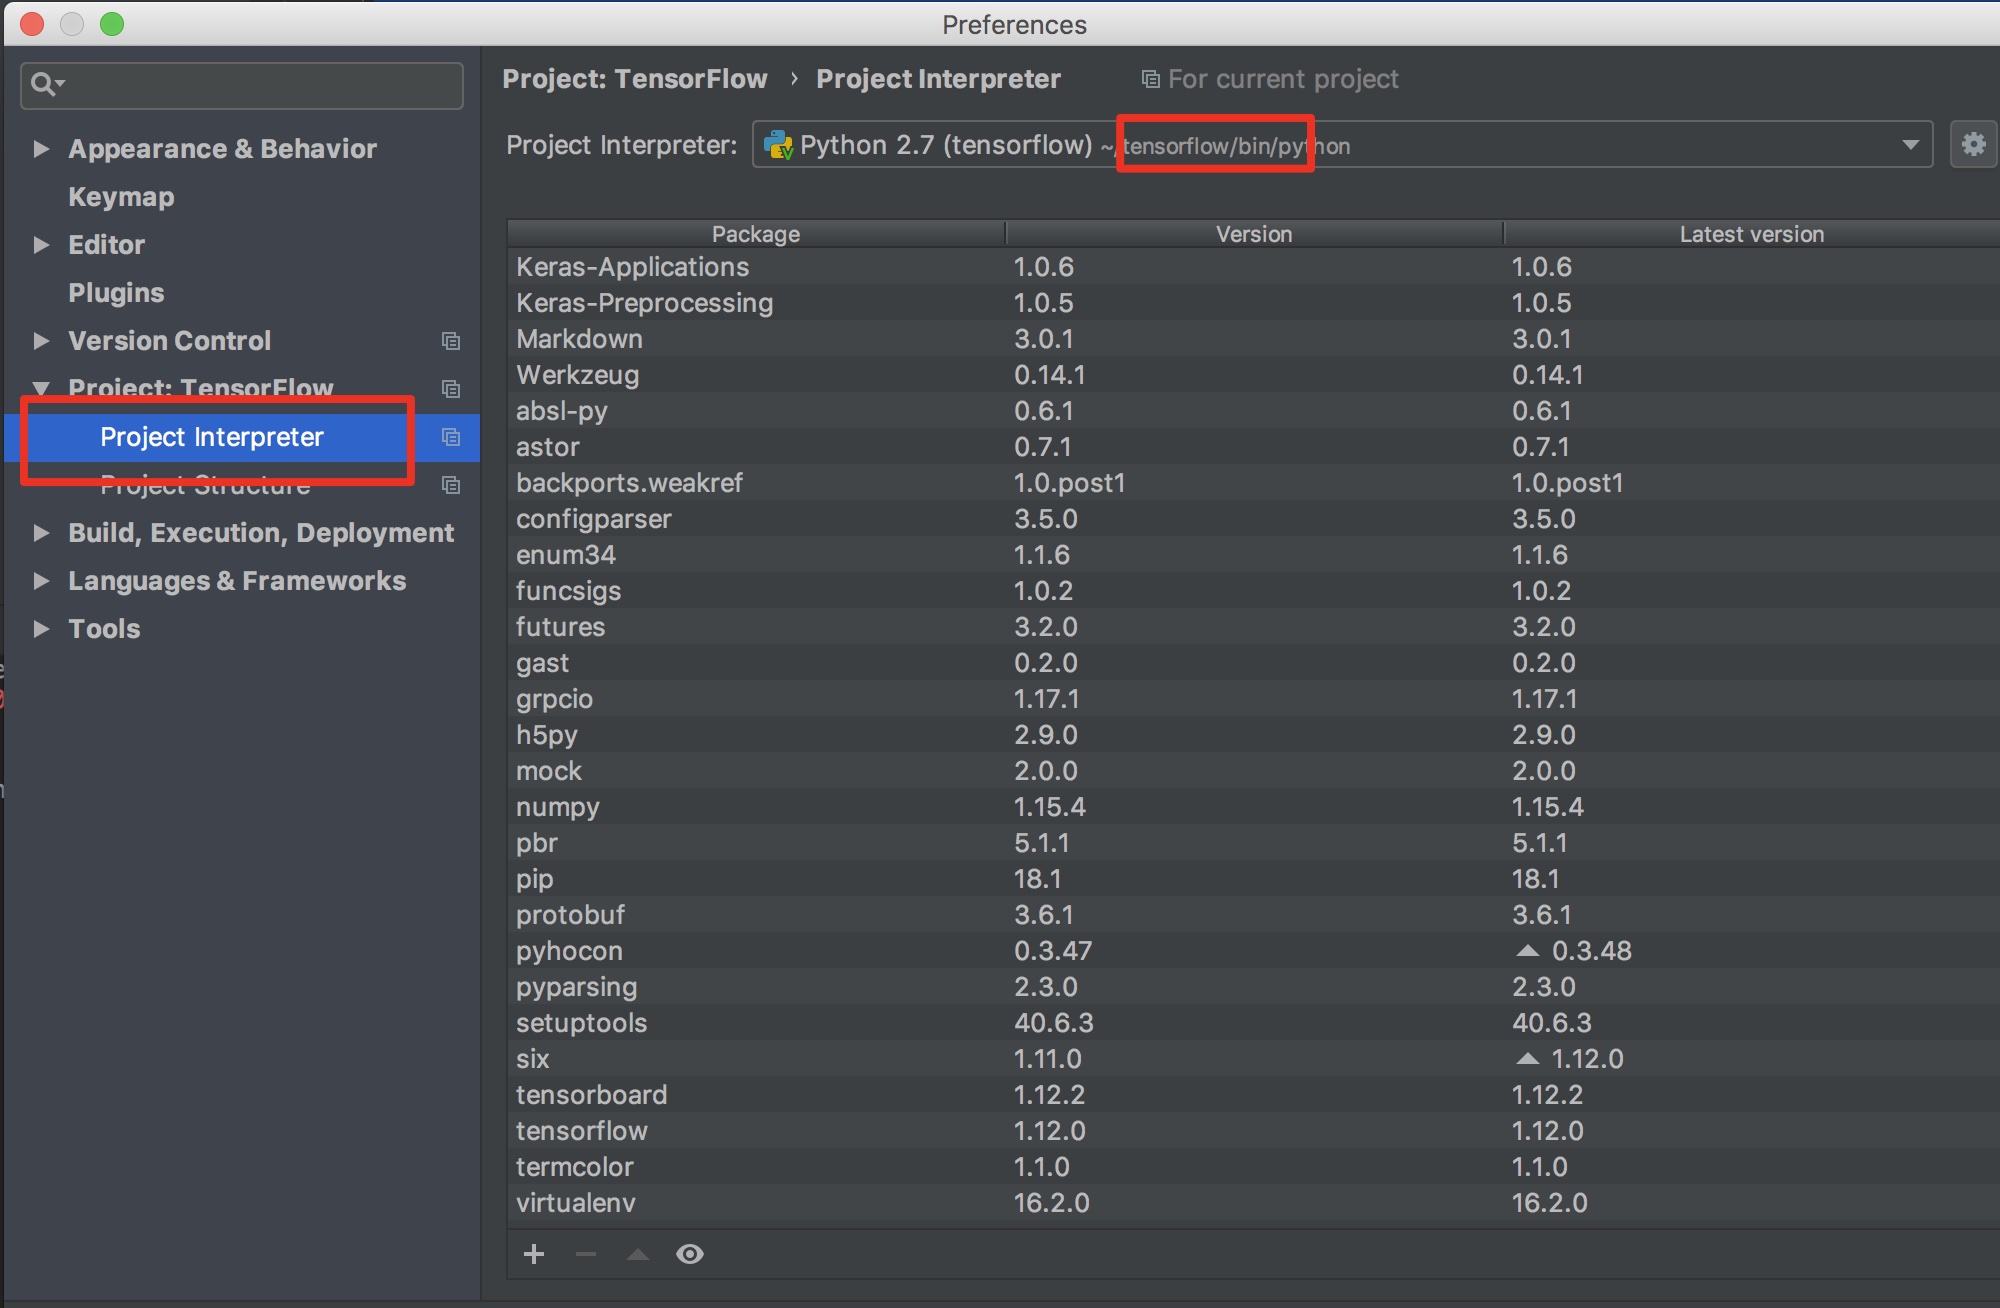This screenshot has width=2000, height=1308.
Task: Sort by Latest version column header
Action: 1752,234
